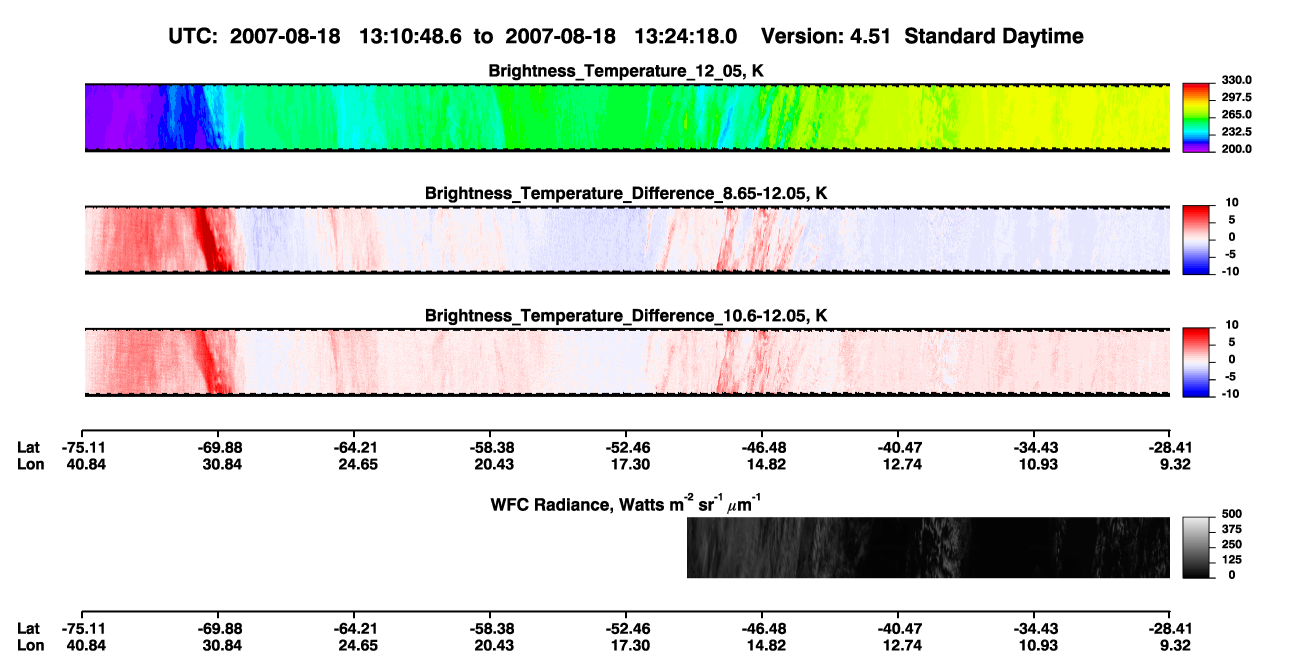Click Lat -52.46 below the WFC Radiance panel
Screen dimensions: 1300x667
[626, 629]
